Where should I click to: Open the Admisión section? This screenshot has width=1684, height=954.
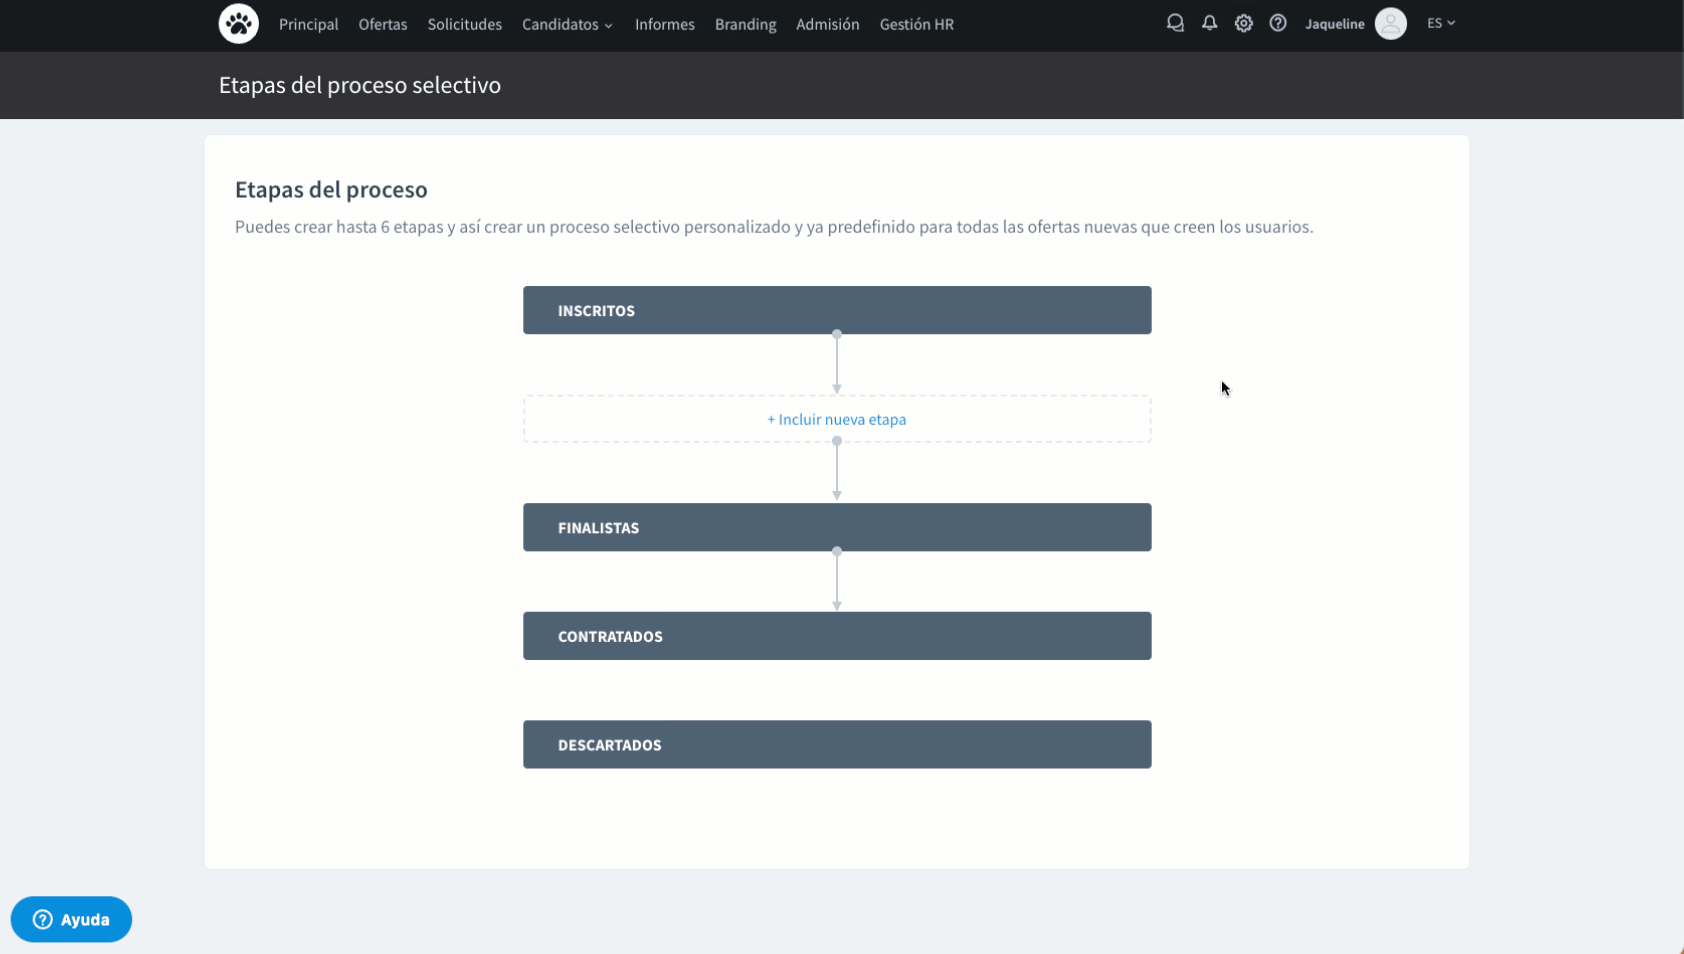(x=827, y=24)
